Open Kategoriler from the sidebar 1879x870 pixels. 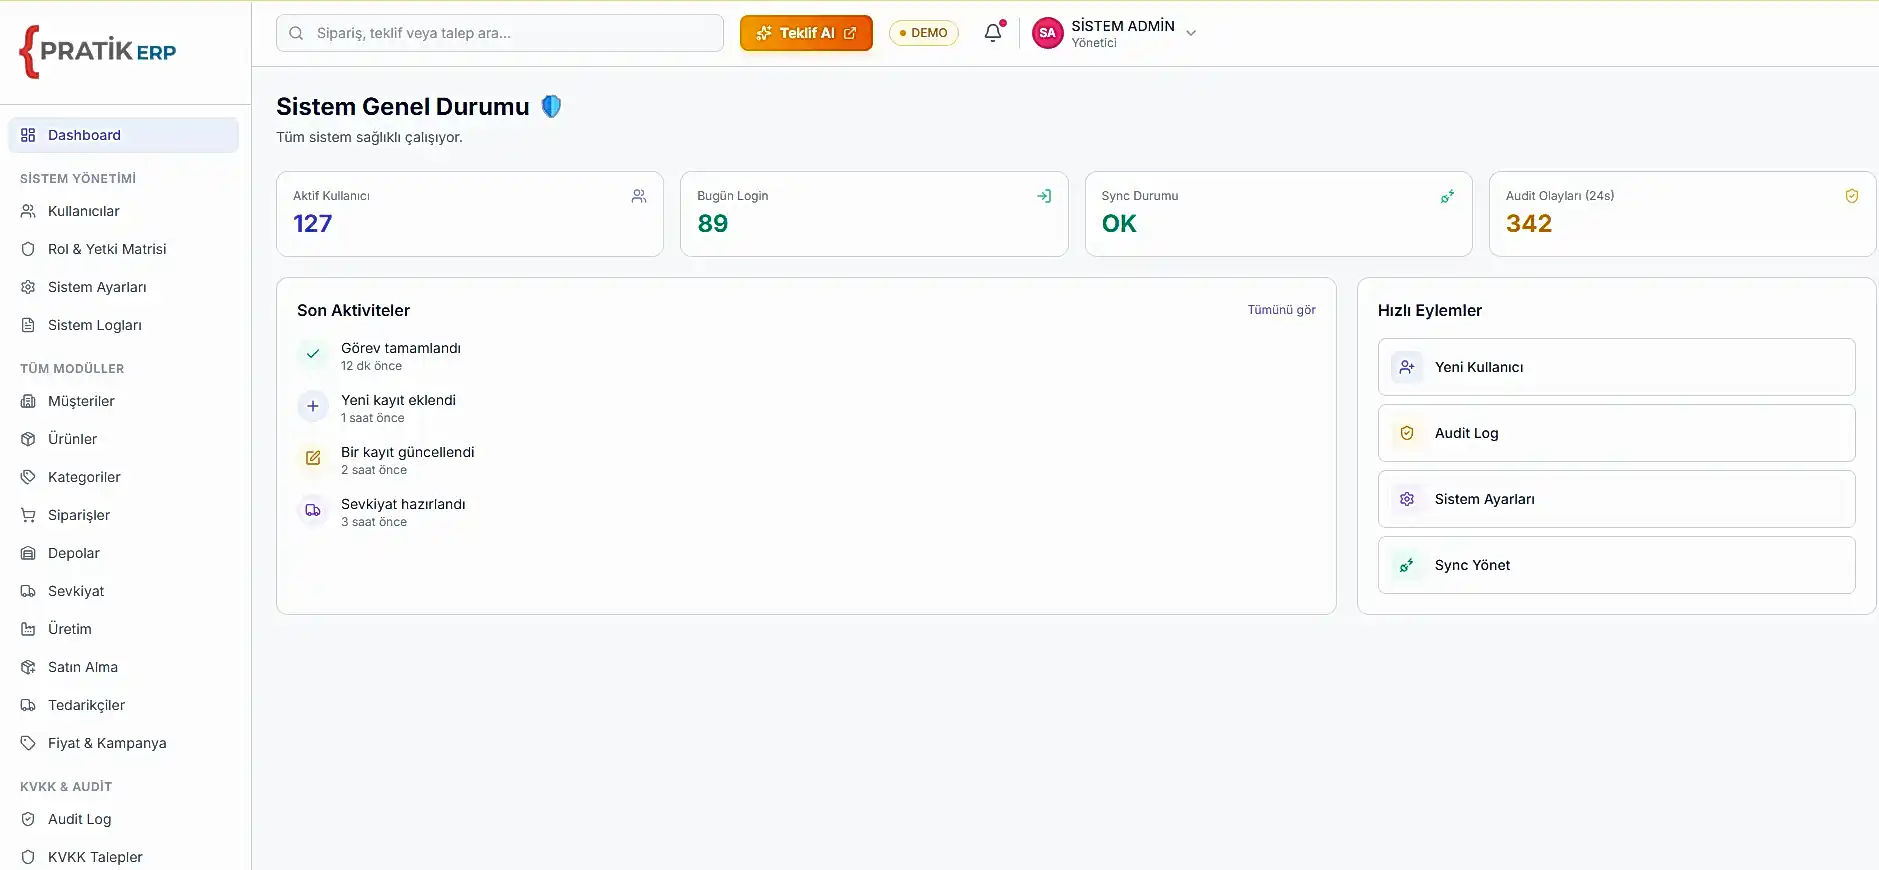[123, 477]
